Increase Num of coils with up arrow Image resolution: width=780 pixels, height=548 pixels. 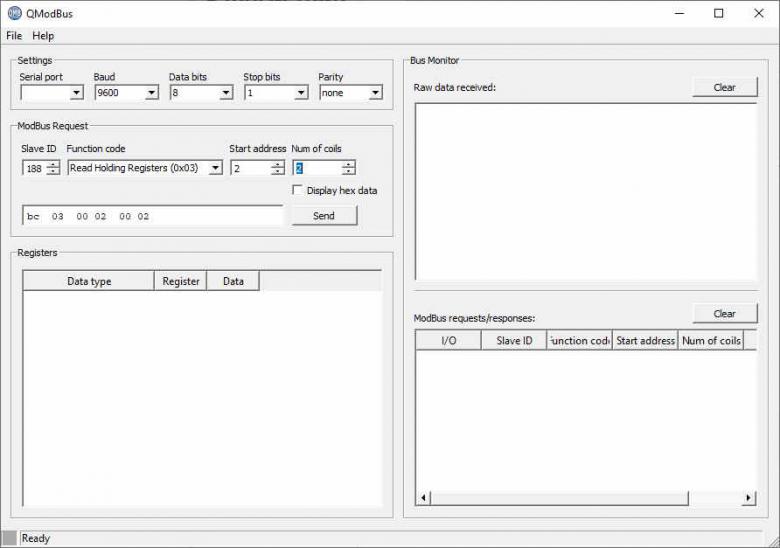tap(349, 165)
